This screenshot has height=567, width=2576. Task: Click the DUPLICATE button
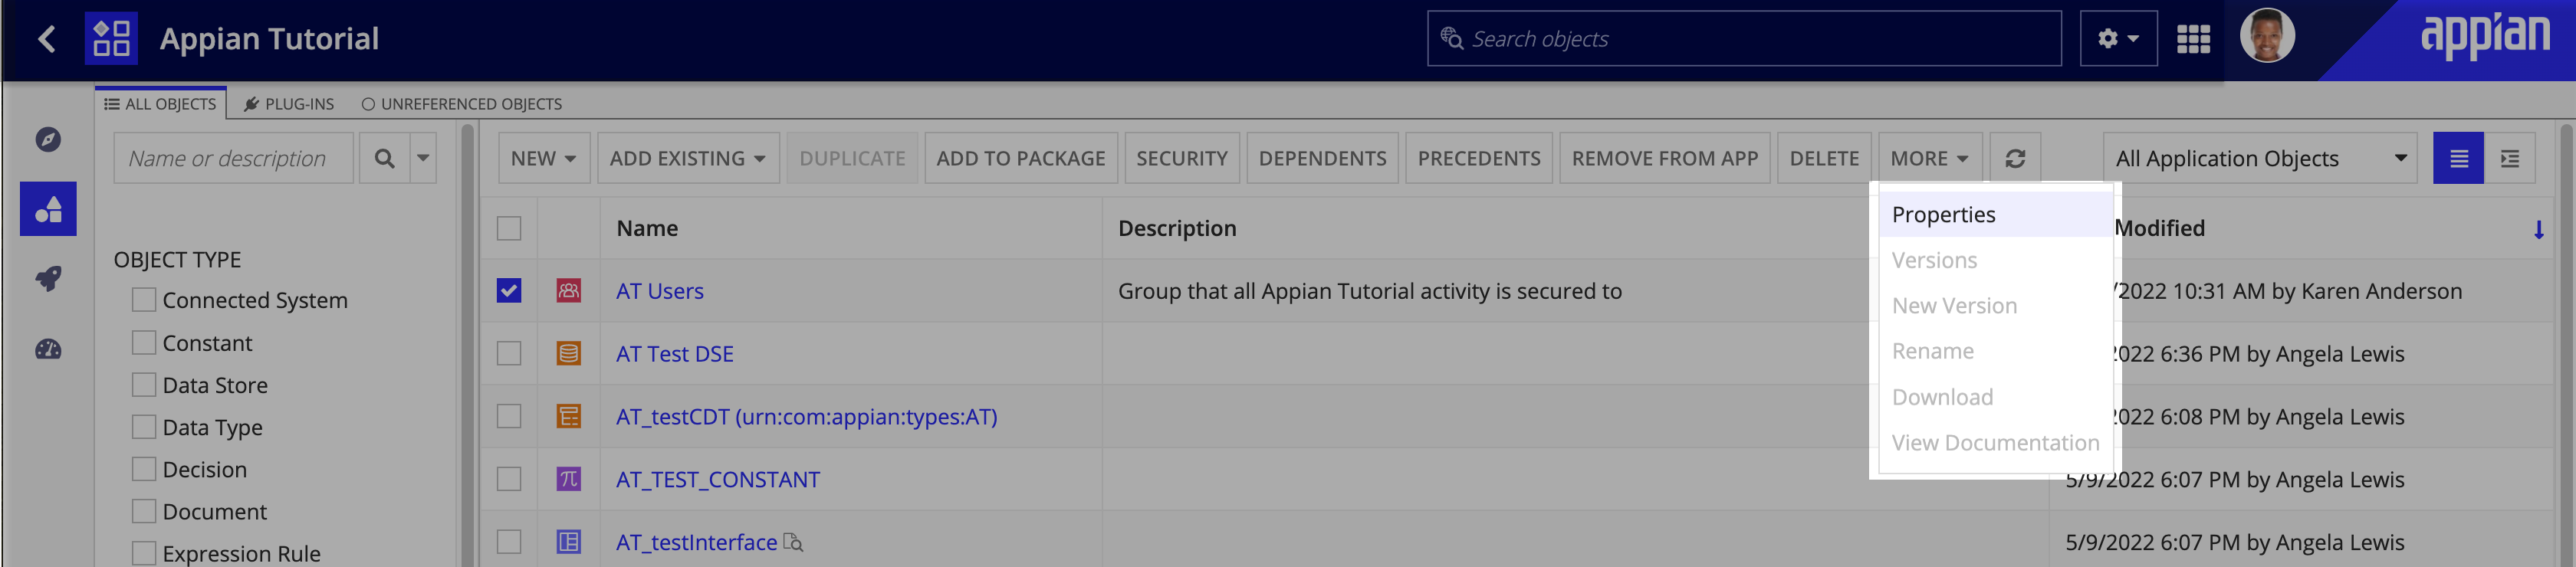[852, 158]
